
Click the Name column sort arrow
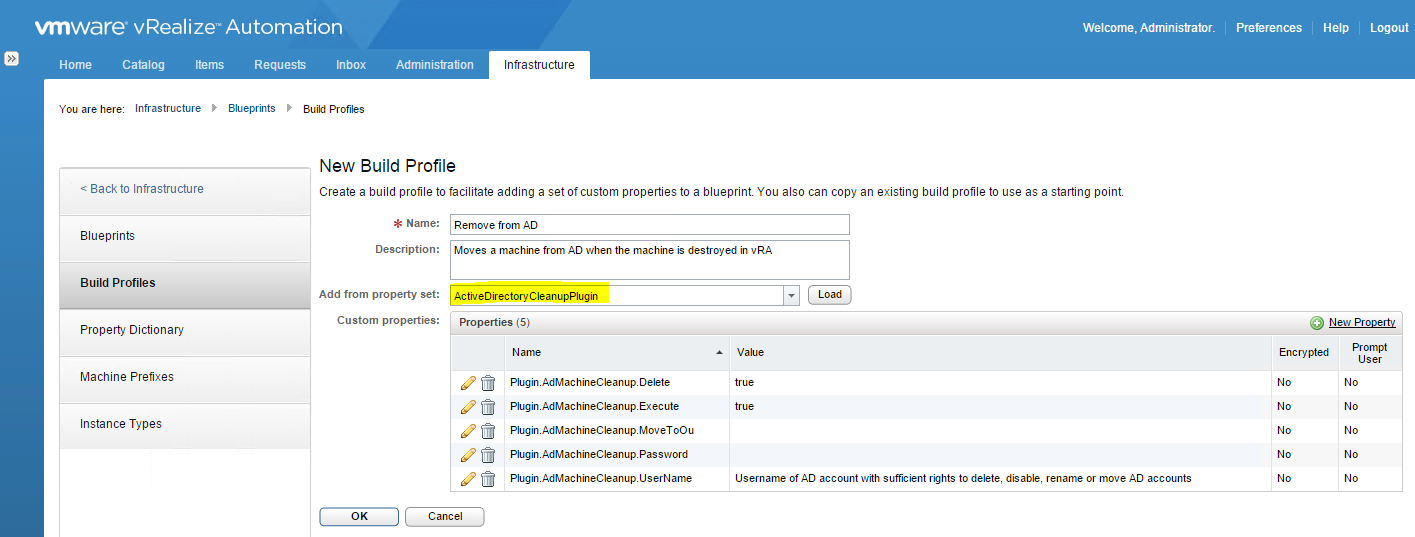(720, 353)
